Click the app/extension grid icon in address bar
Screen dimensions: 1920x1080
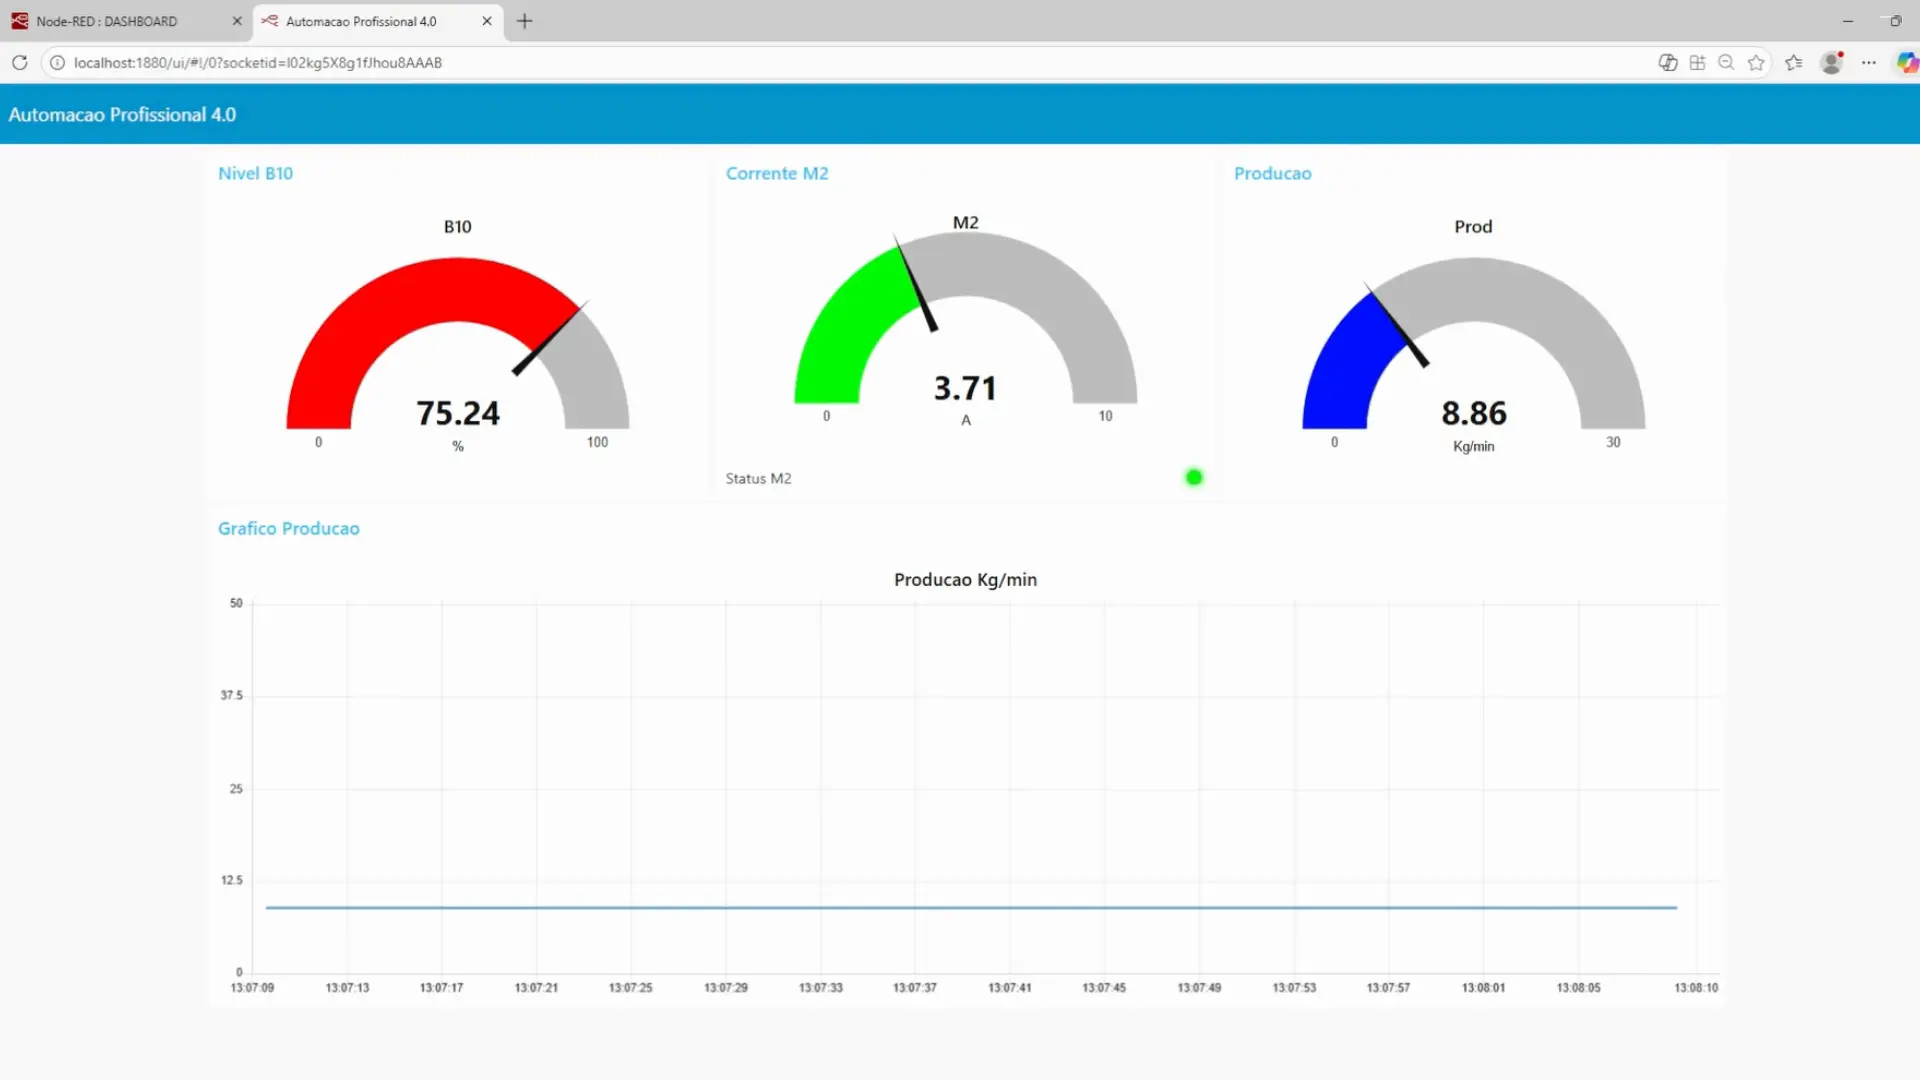click(x=1697, y=62)
